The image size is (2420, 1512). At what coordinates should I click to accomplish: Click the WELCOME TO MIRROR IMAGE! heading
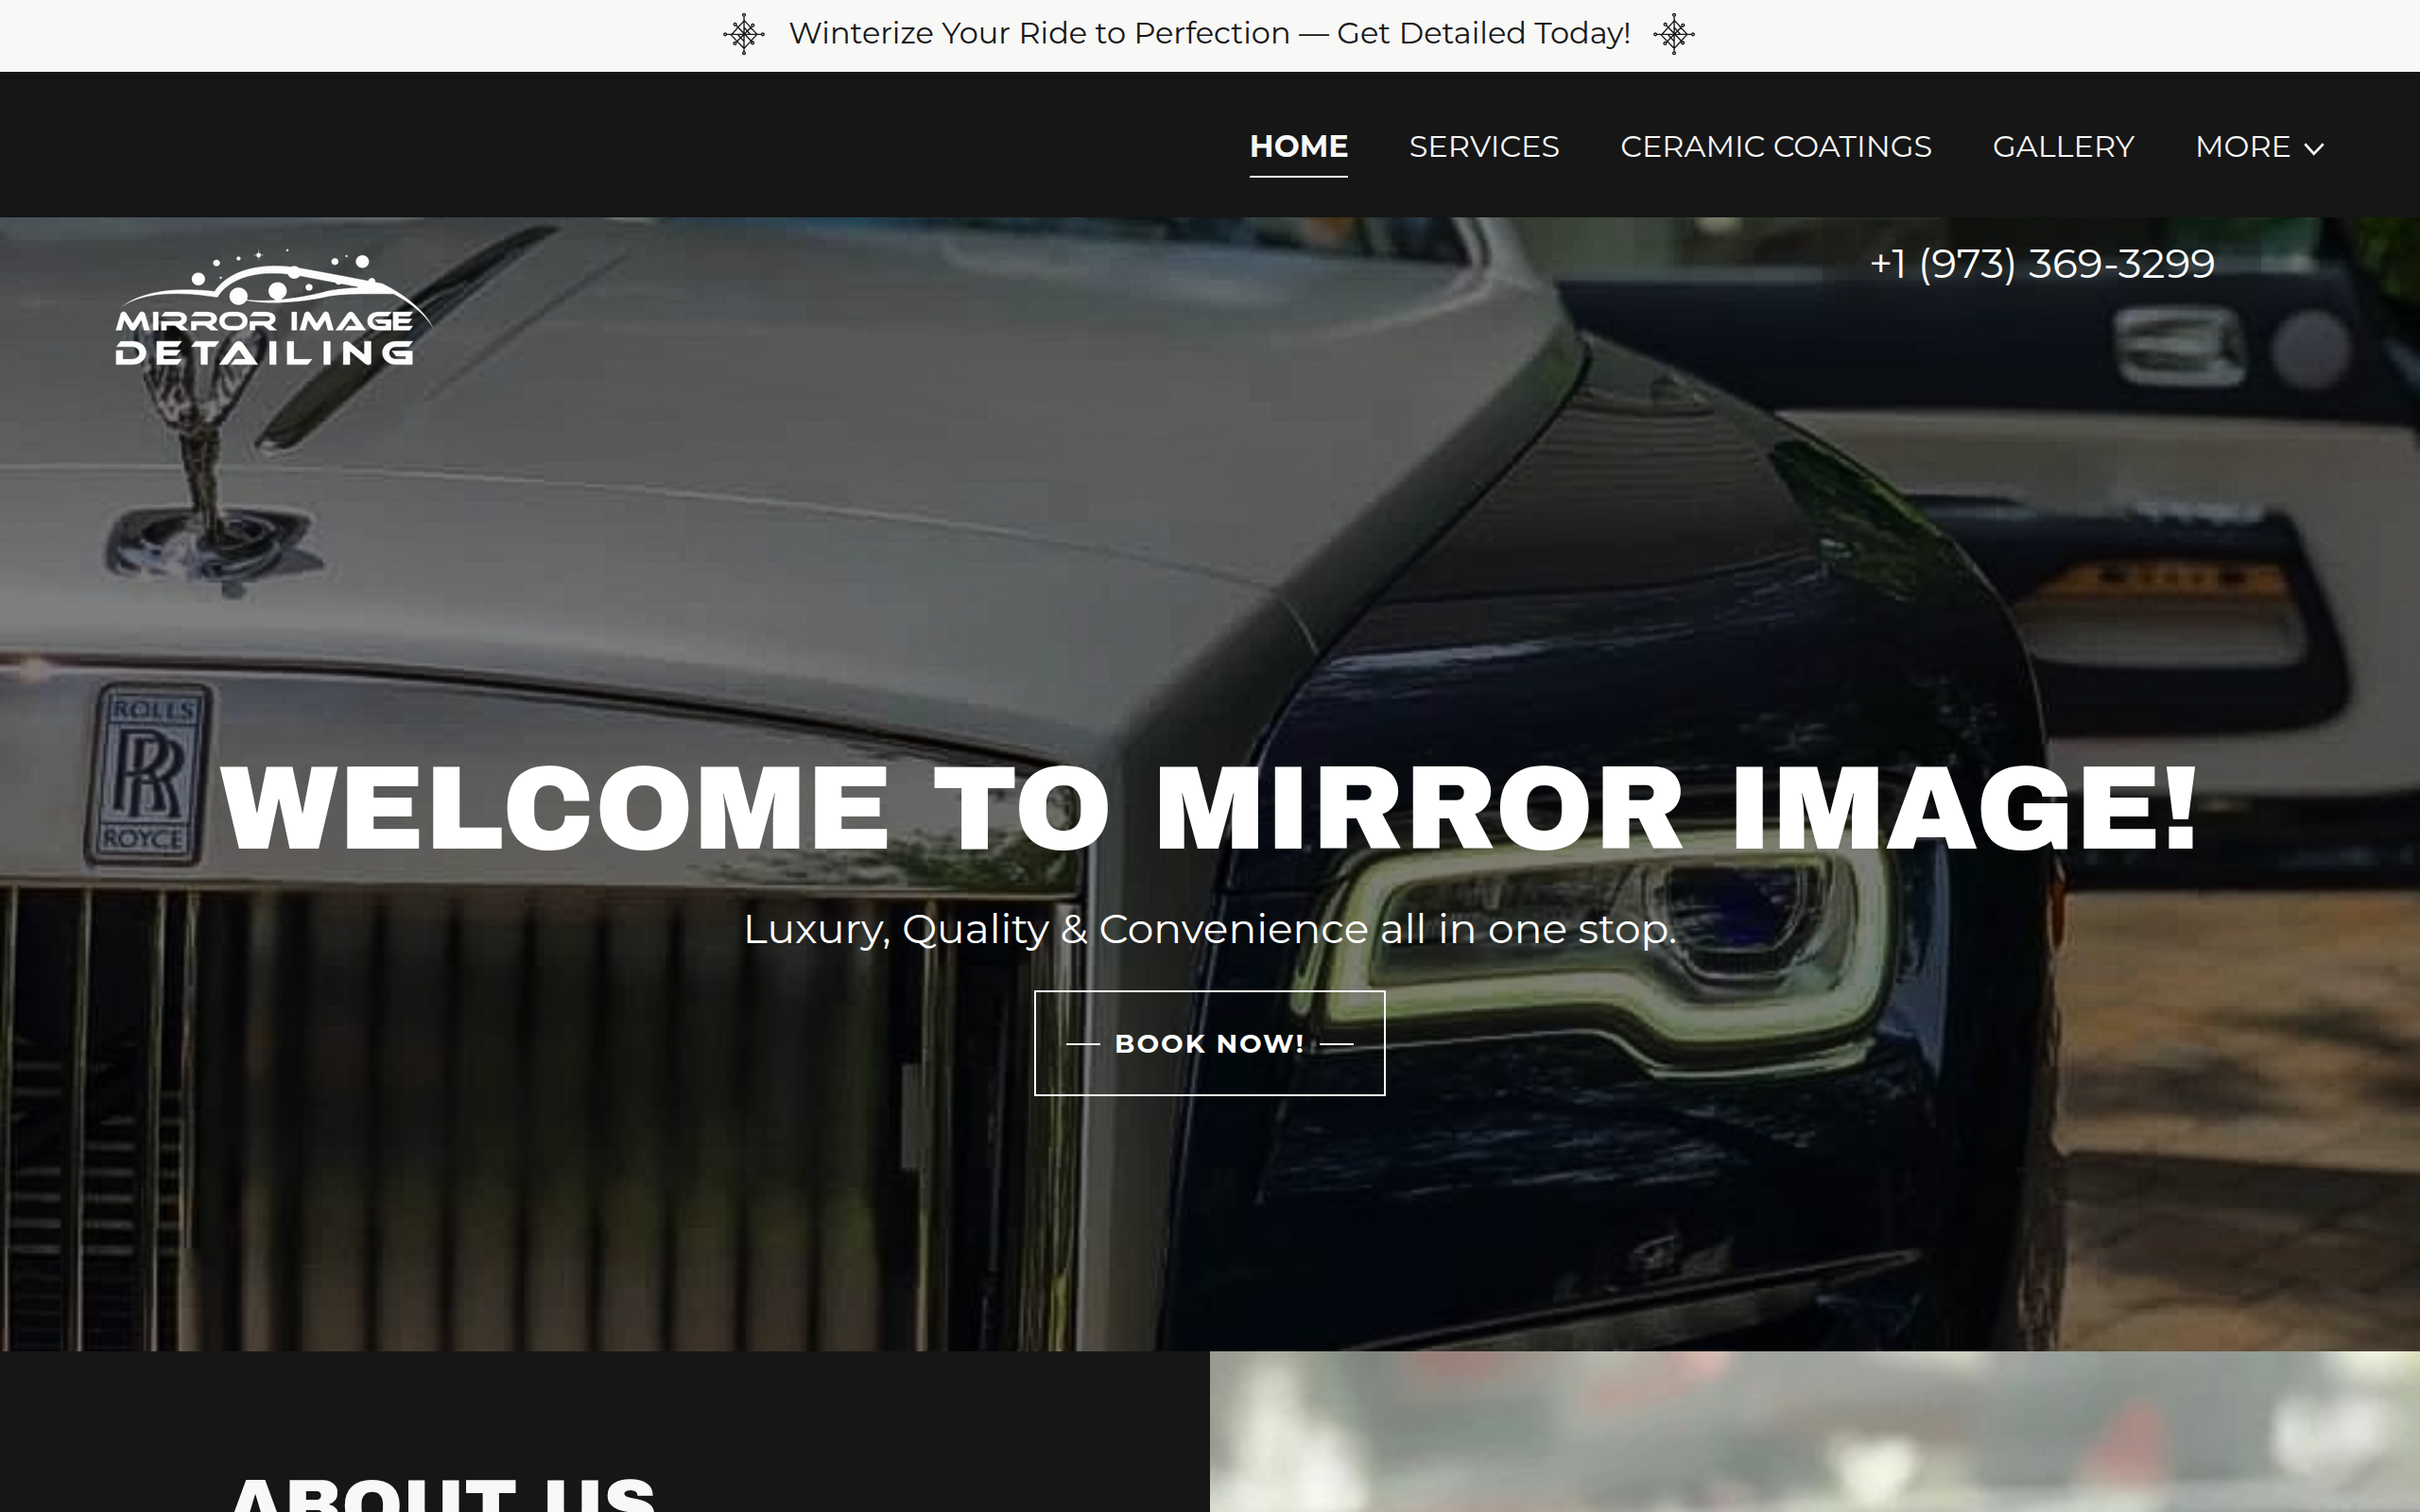pyautogui.click(x=1209, y=806)
